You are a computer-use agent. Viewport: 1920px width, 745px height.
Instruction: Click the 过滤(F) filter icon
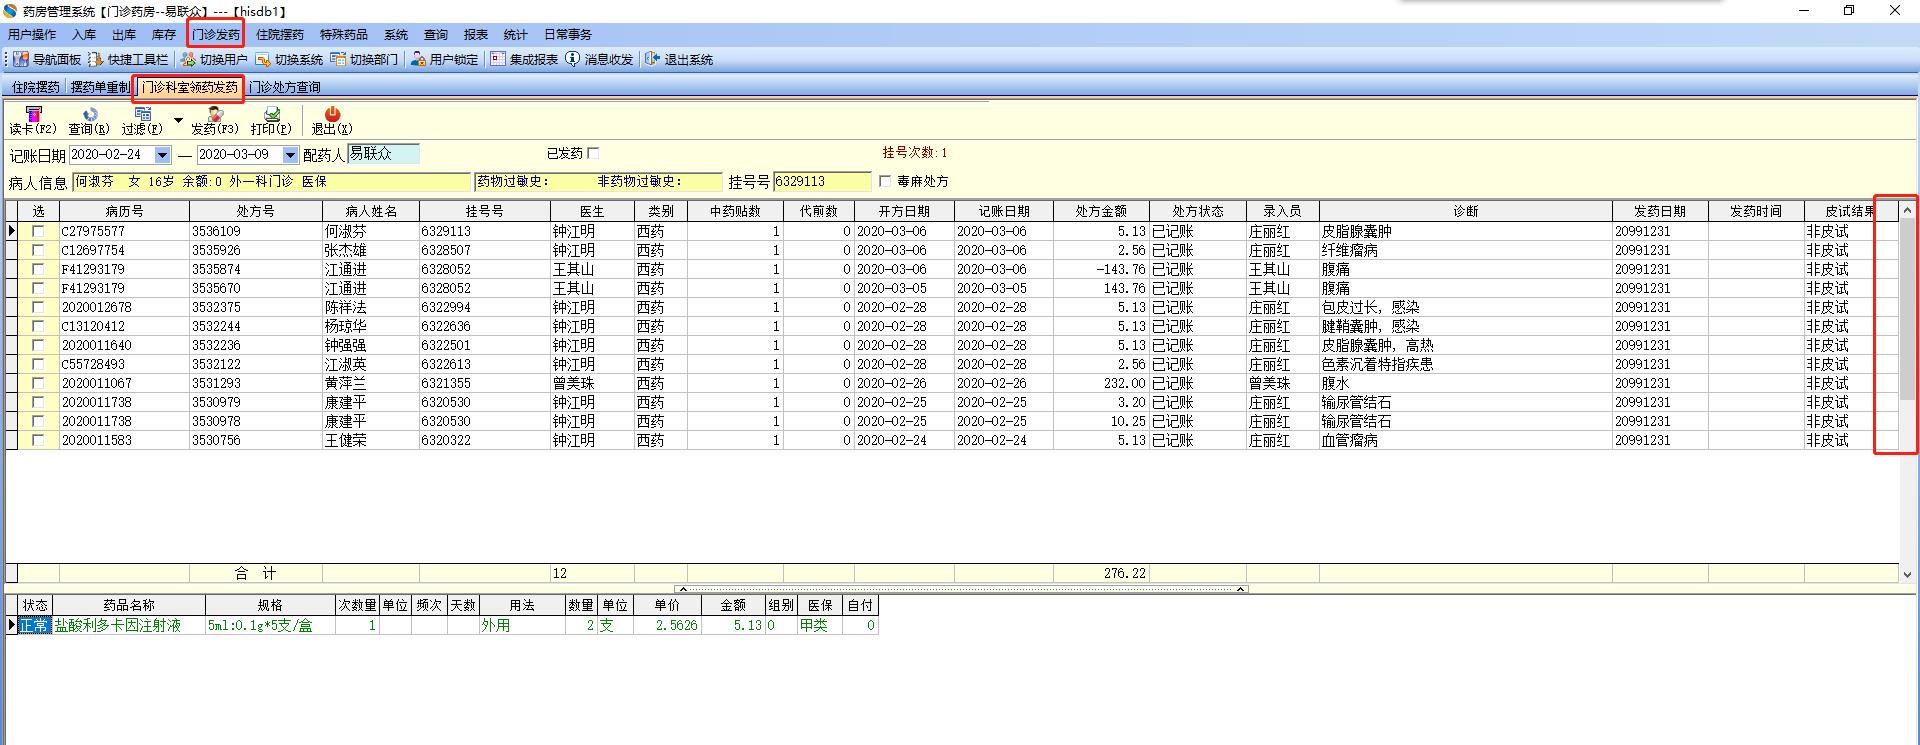pyautogui.click(x=143, y=114)
